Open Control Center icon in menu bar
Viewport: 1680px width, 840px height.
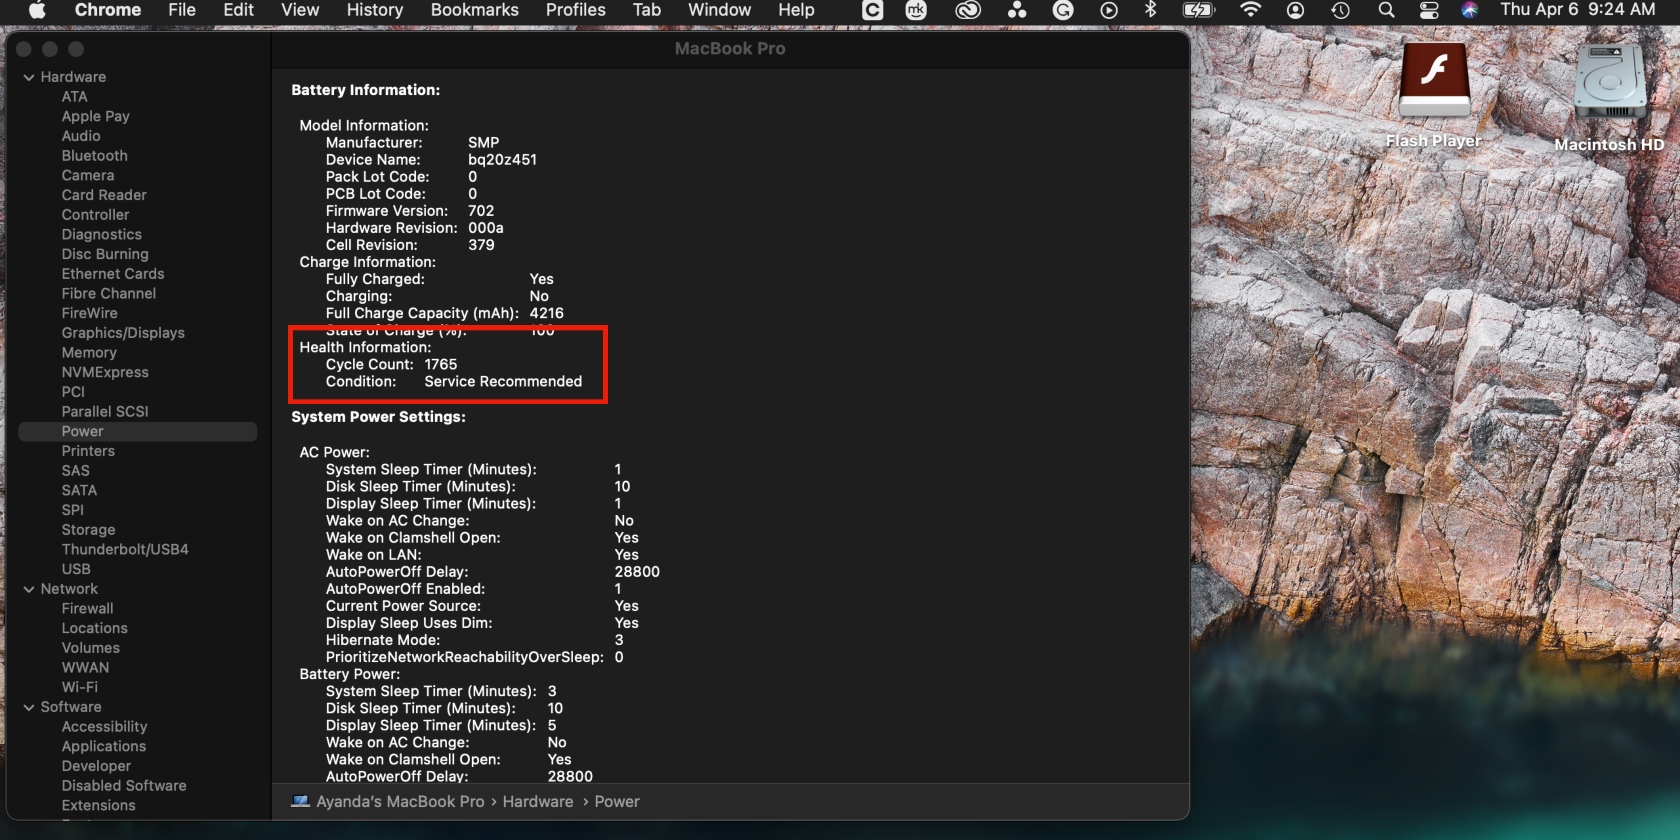point(1429,10)
